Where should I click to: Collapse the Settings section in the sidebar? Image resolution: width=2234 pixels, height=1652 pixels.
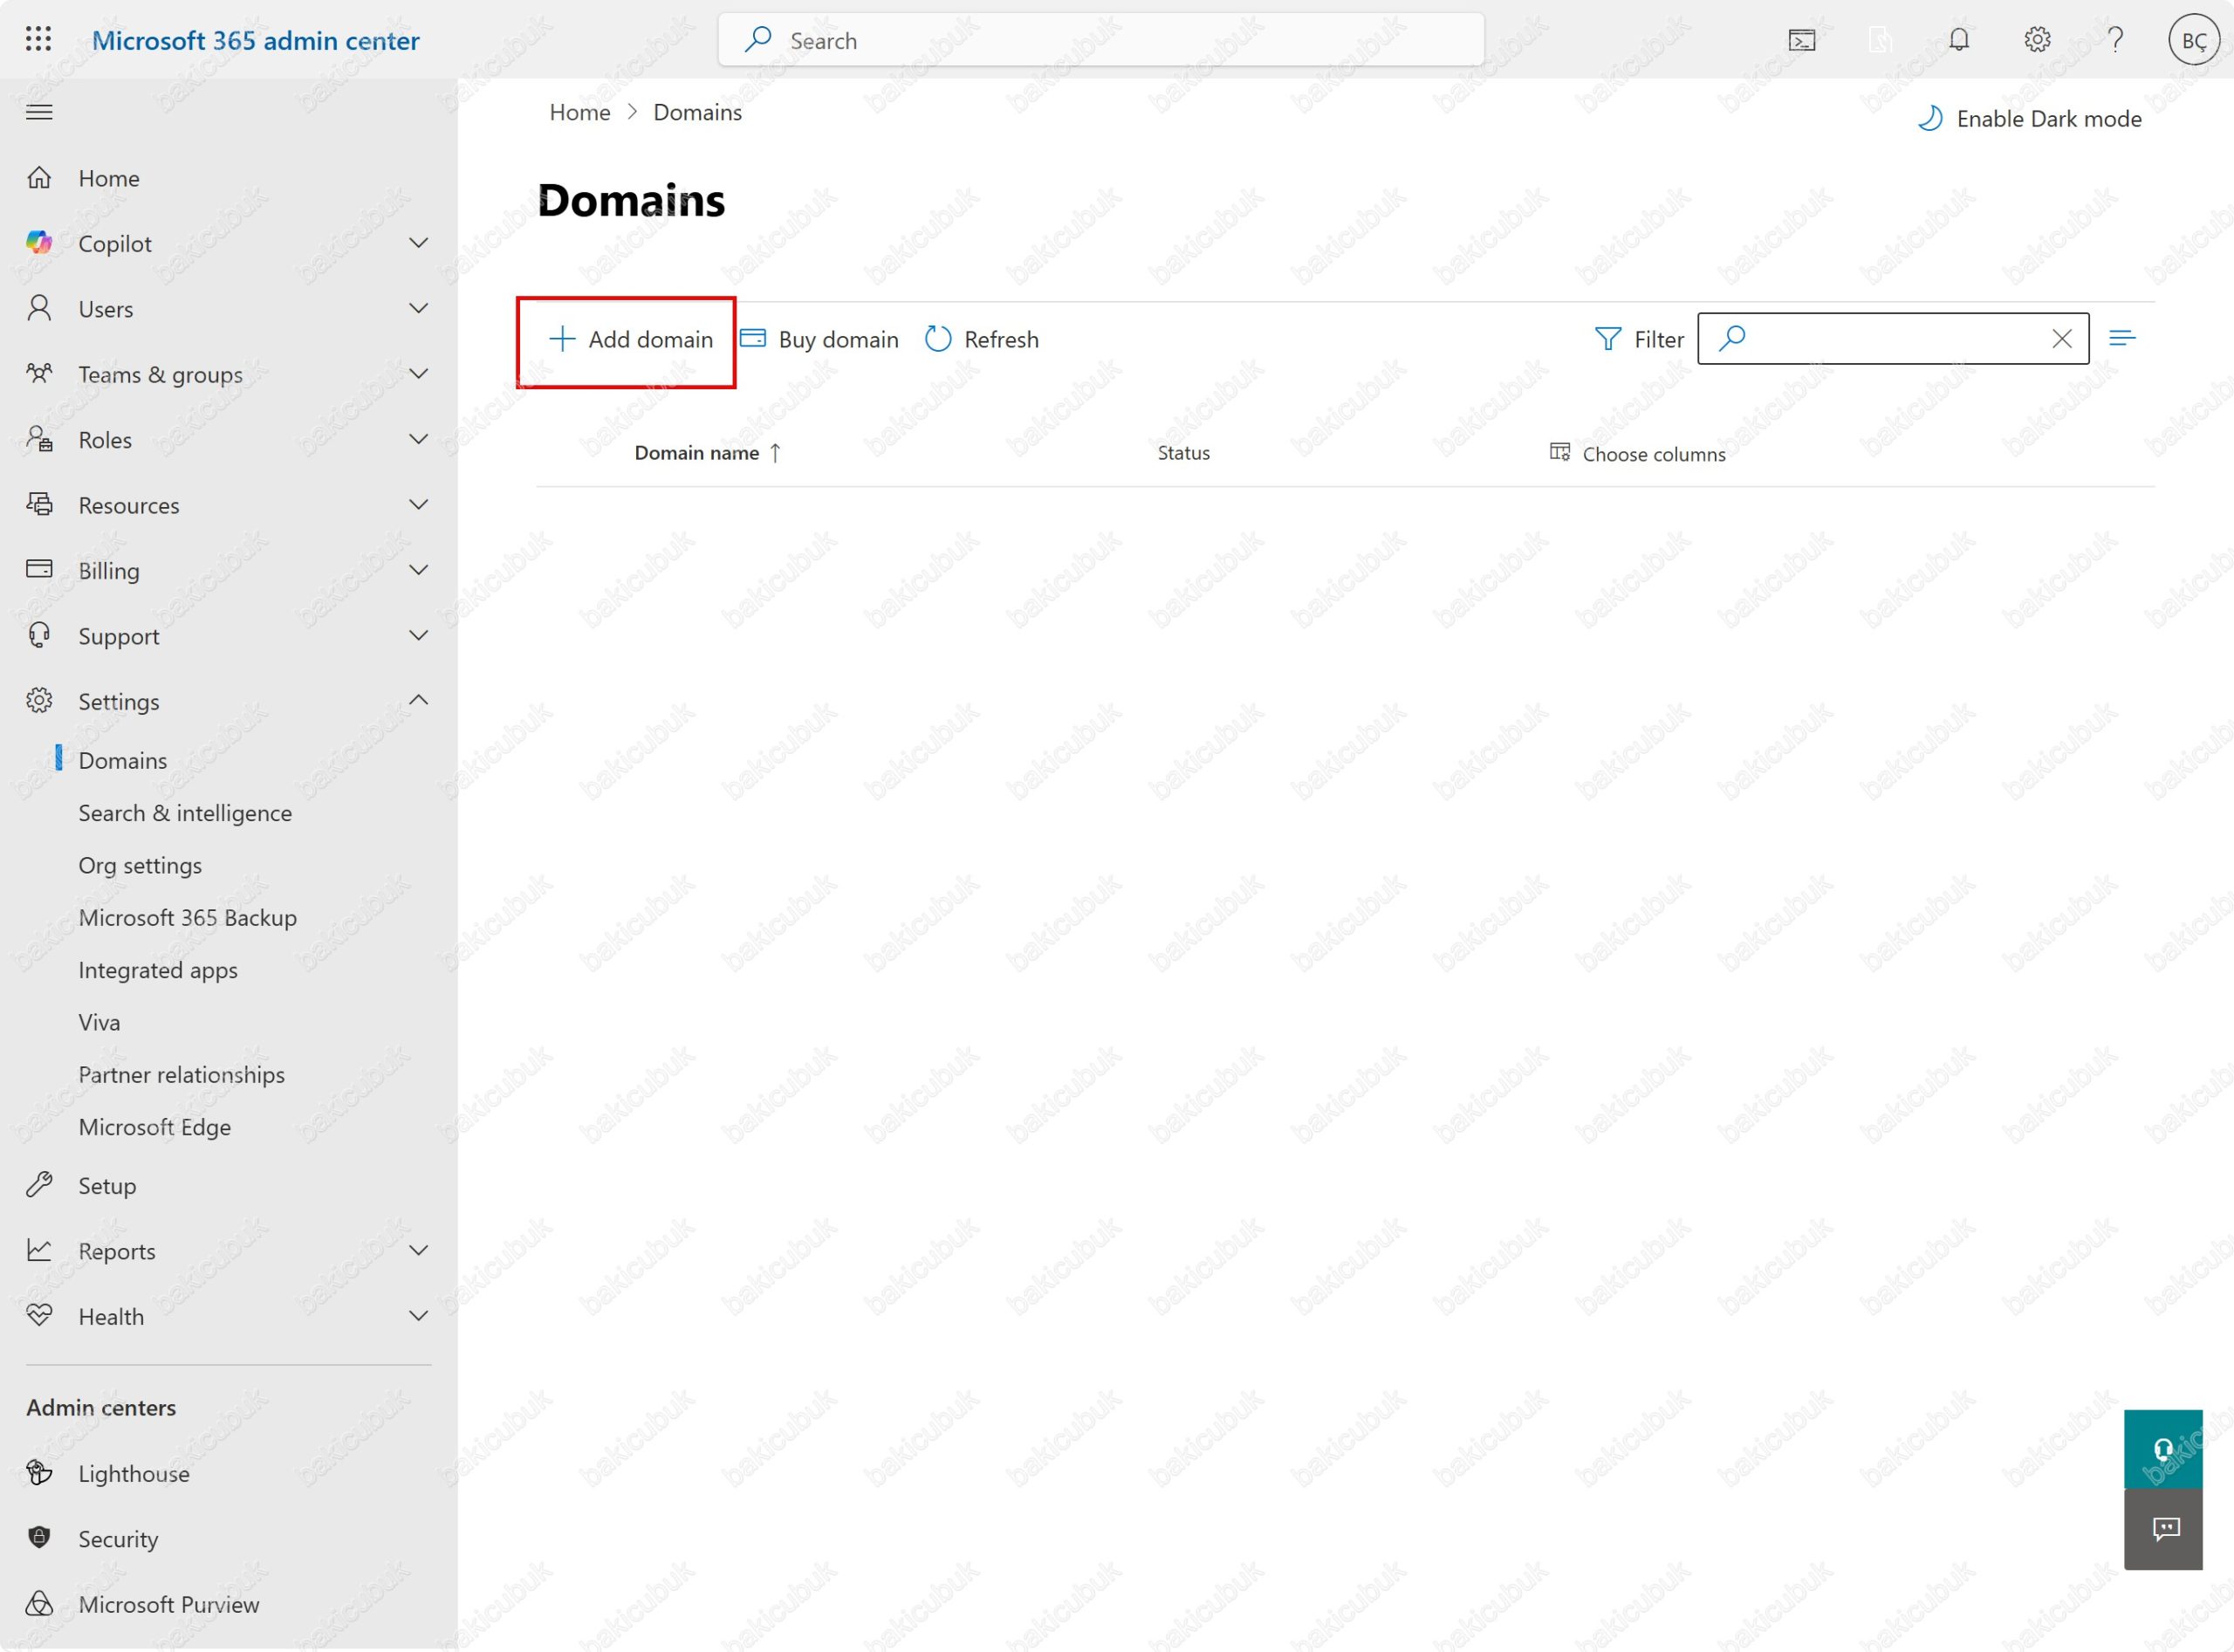point(118,702)
